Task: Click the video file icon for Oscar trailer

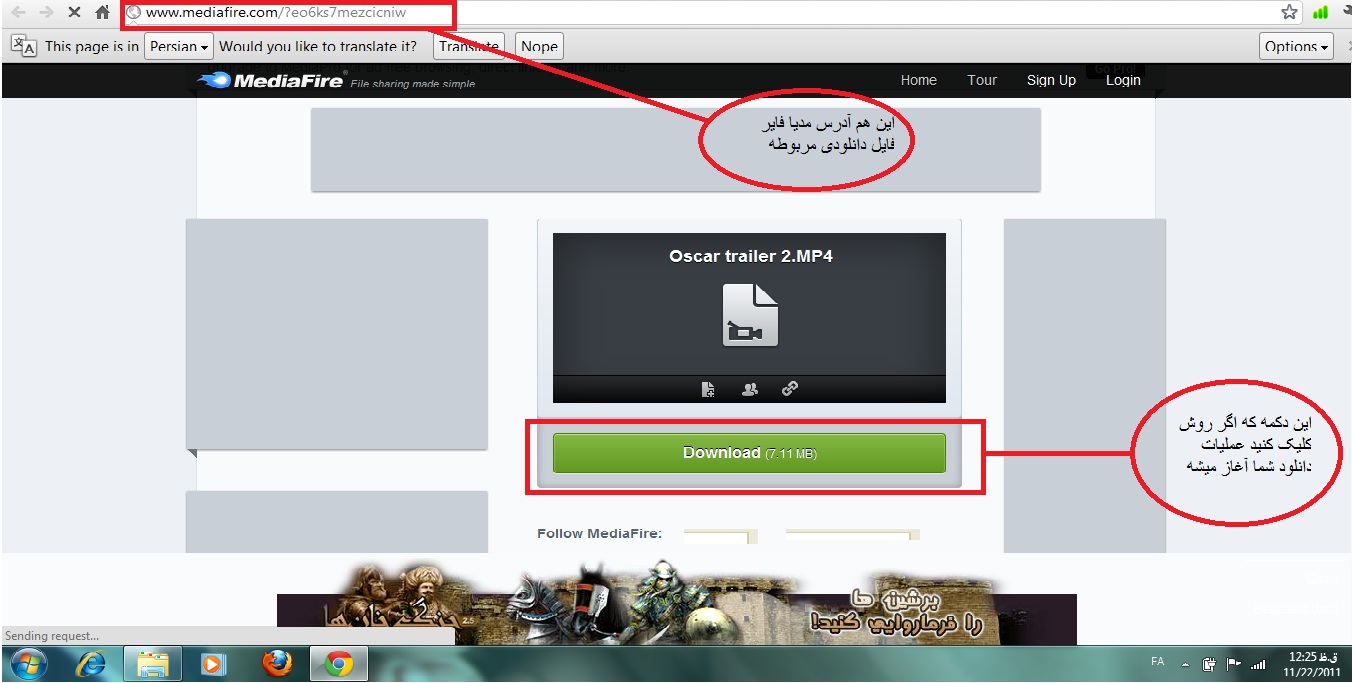Action: pos(750,315)
